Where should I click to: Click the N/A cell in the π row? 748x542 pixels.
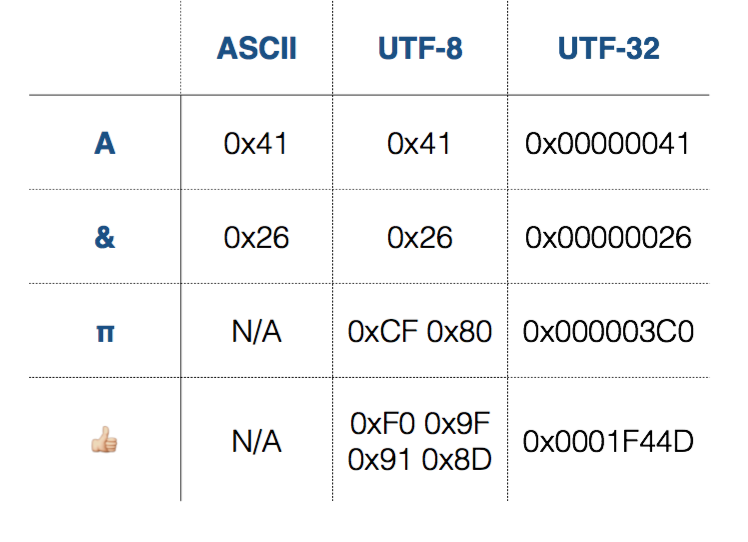pos(257,332)
